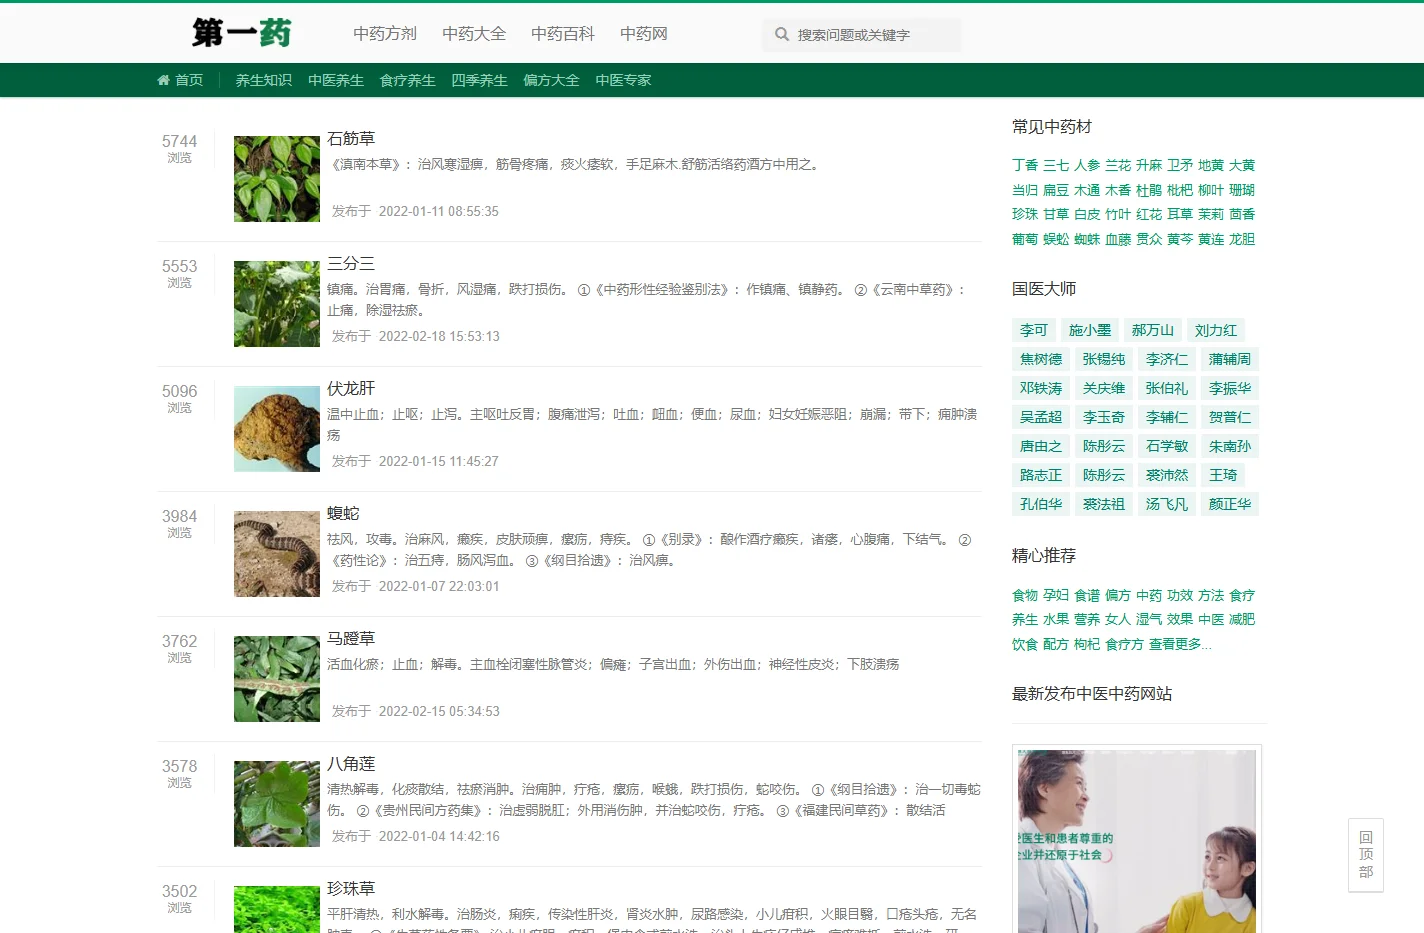The image size is (1424, 933).
Task: Click the 龙胆 herb link
Action: (x=1242, y=239)
